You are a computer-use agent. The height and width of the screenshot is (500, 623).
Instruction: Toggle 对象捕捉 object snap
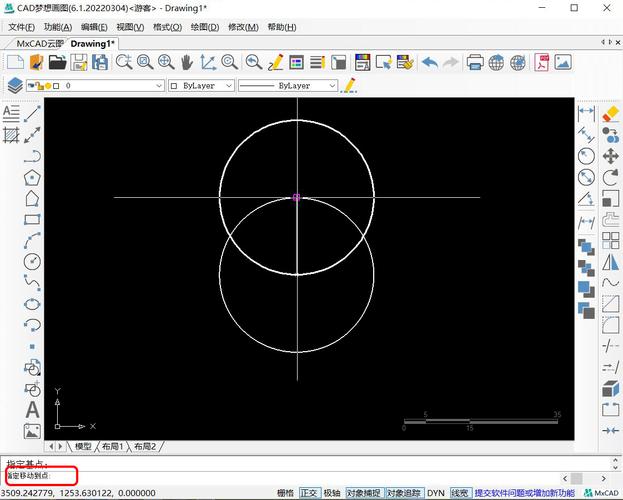pos(363,493)
